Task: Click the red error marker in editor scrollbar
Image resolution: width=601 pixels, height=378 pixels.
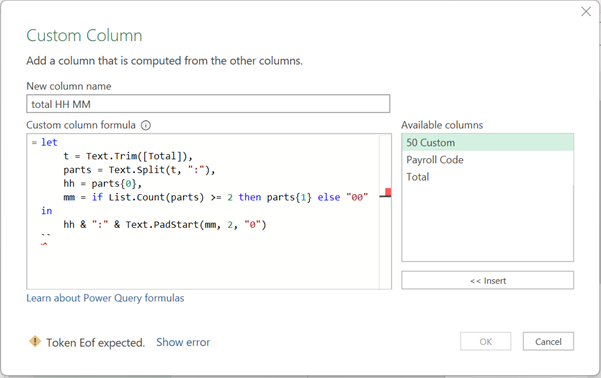Action: coord(388,192)
